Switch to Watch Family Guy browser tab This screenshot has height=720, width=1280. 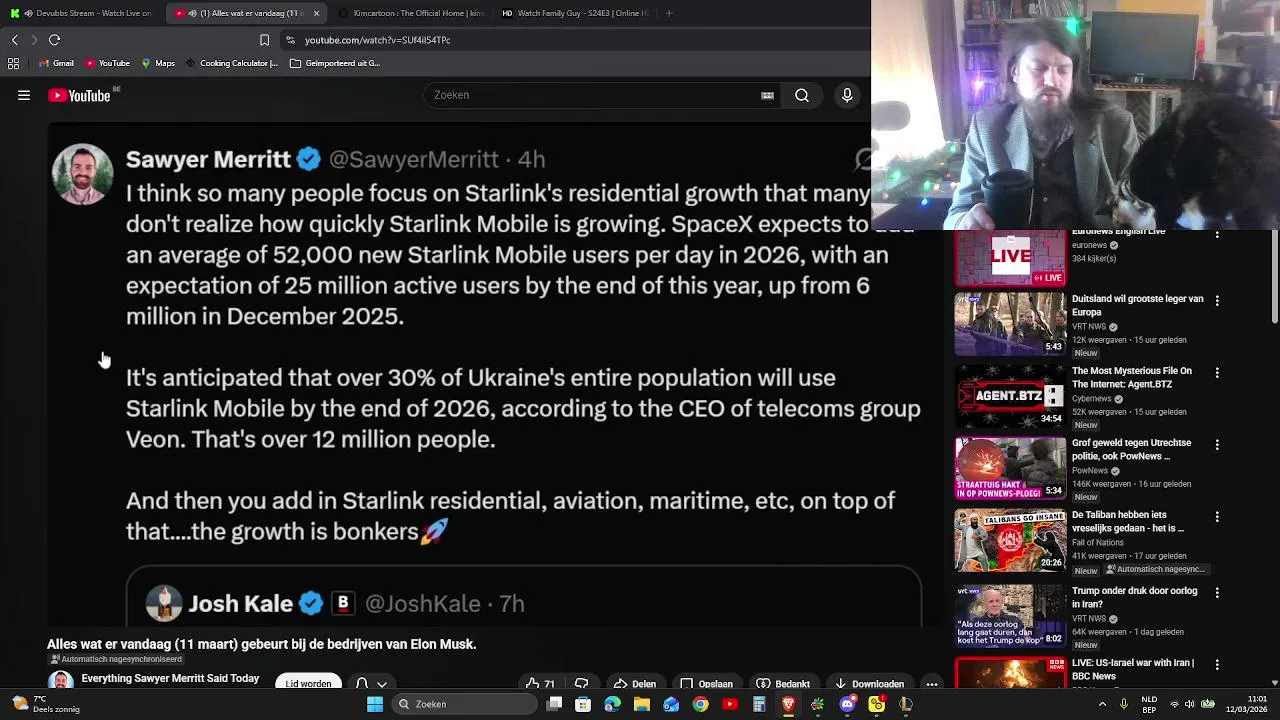(575, 13)
